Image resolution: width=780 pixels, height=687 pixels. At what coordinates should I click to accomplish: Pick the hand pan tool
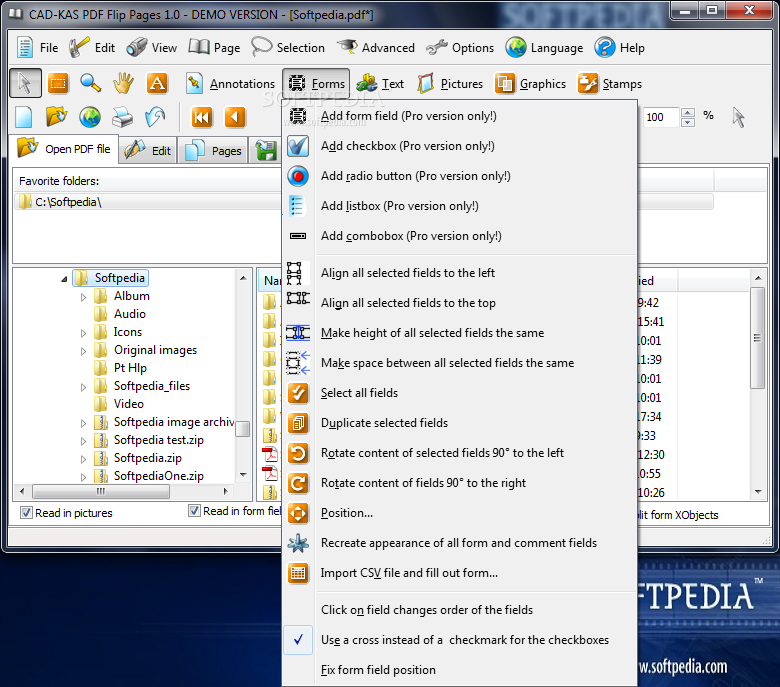pyautogui.click(x=123, y=83)
